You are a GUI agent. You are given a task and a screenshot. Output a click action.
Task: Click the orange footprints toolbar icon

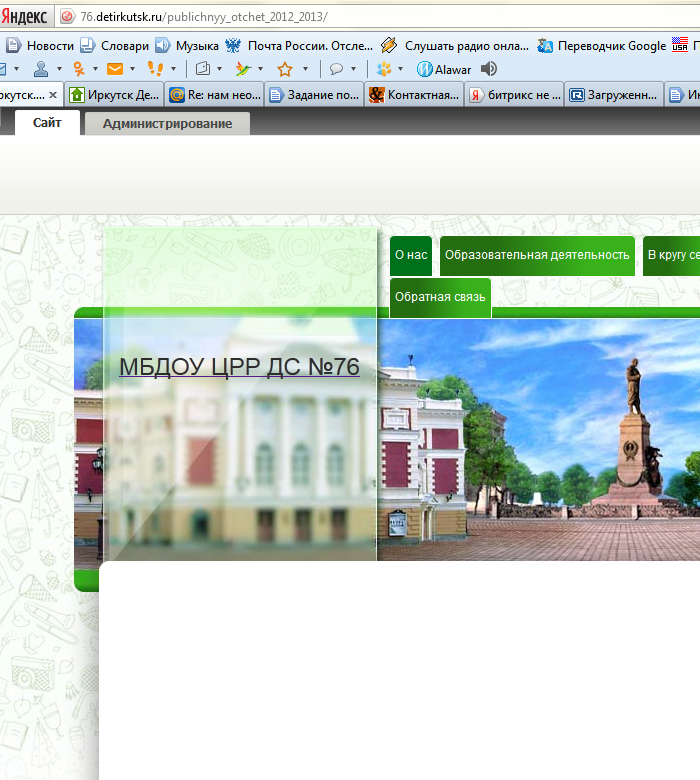coord(155,69)
